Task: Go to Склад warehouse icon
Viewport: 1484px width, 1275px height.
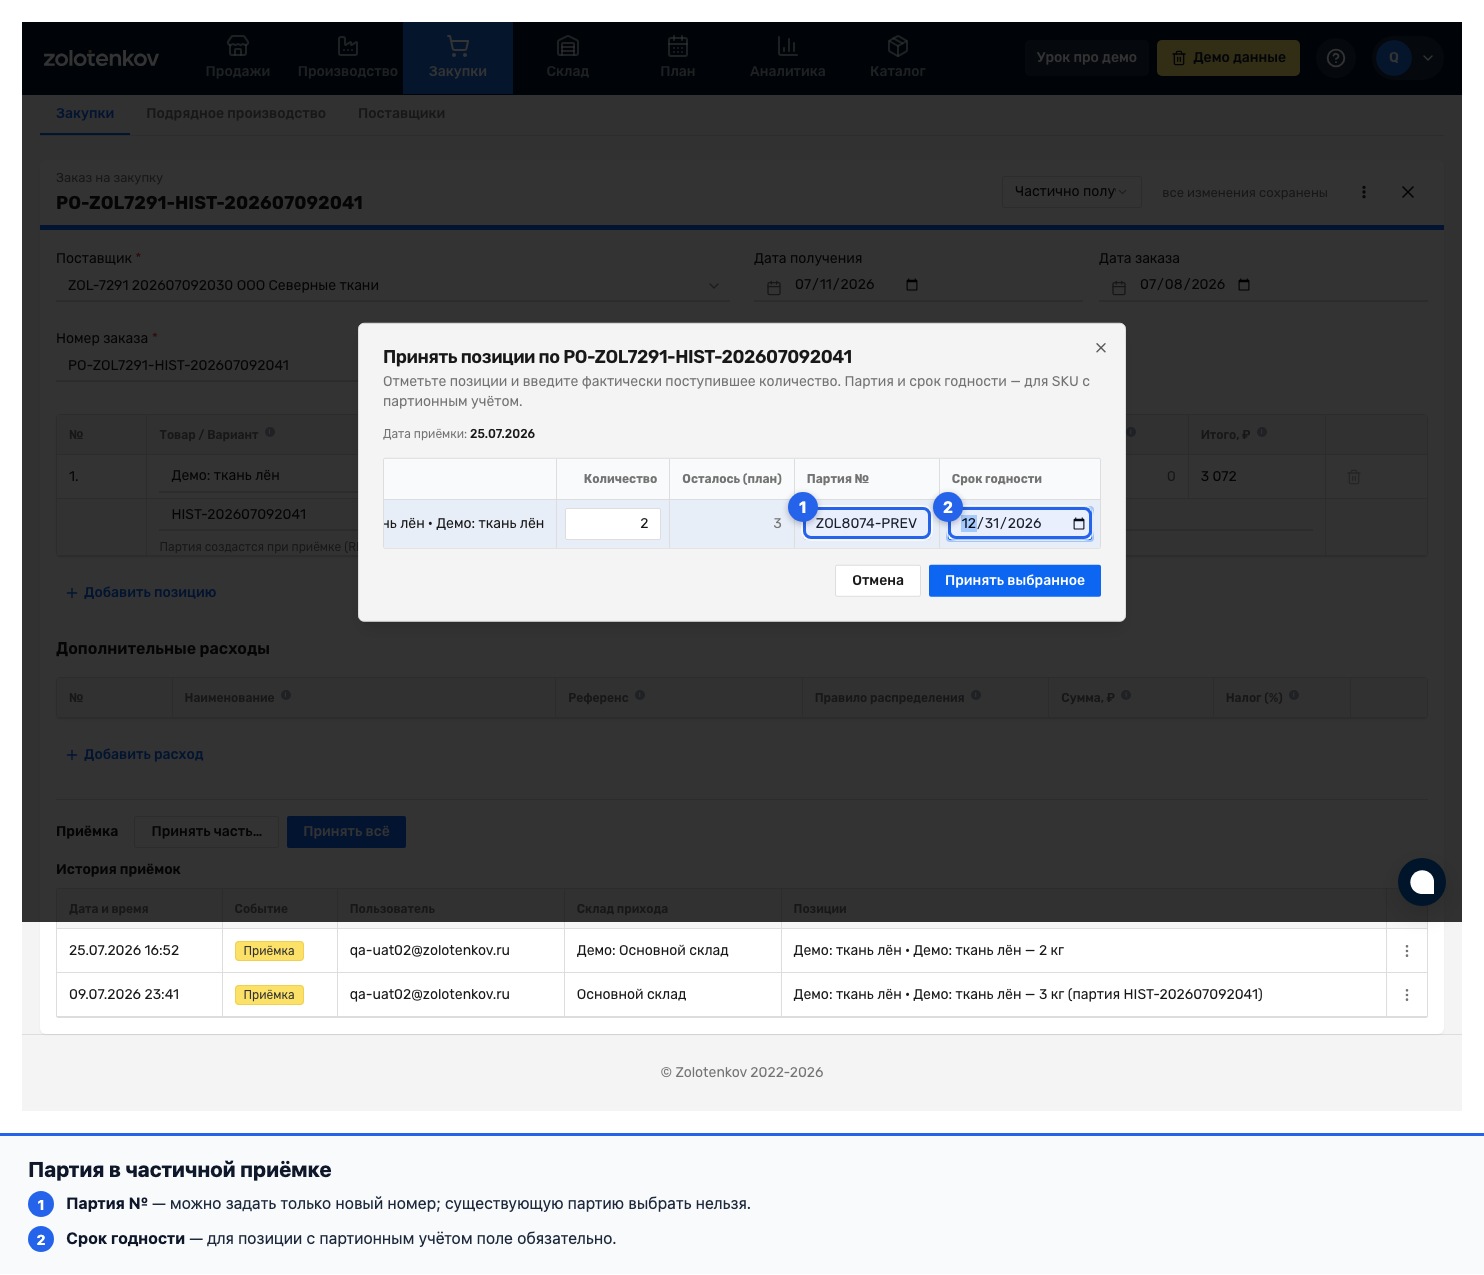Action: coord(568,46)
